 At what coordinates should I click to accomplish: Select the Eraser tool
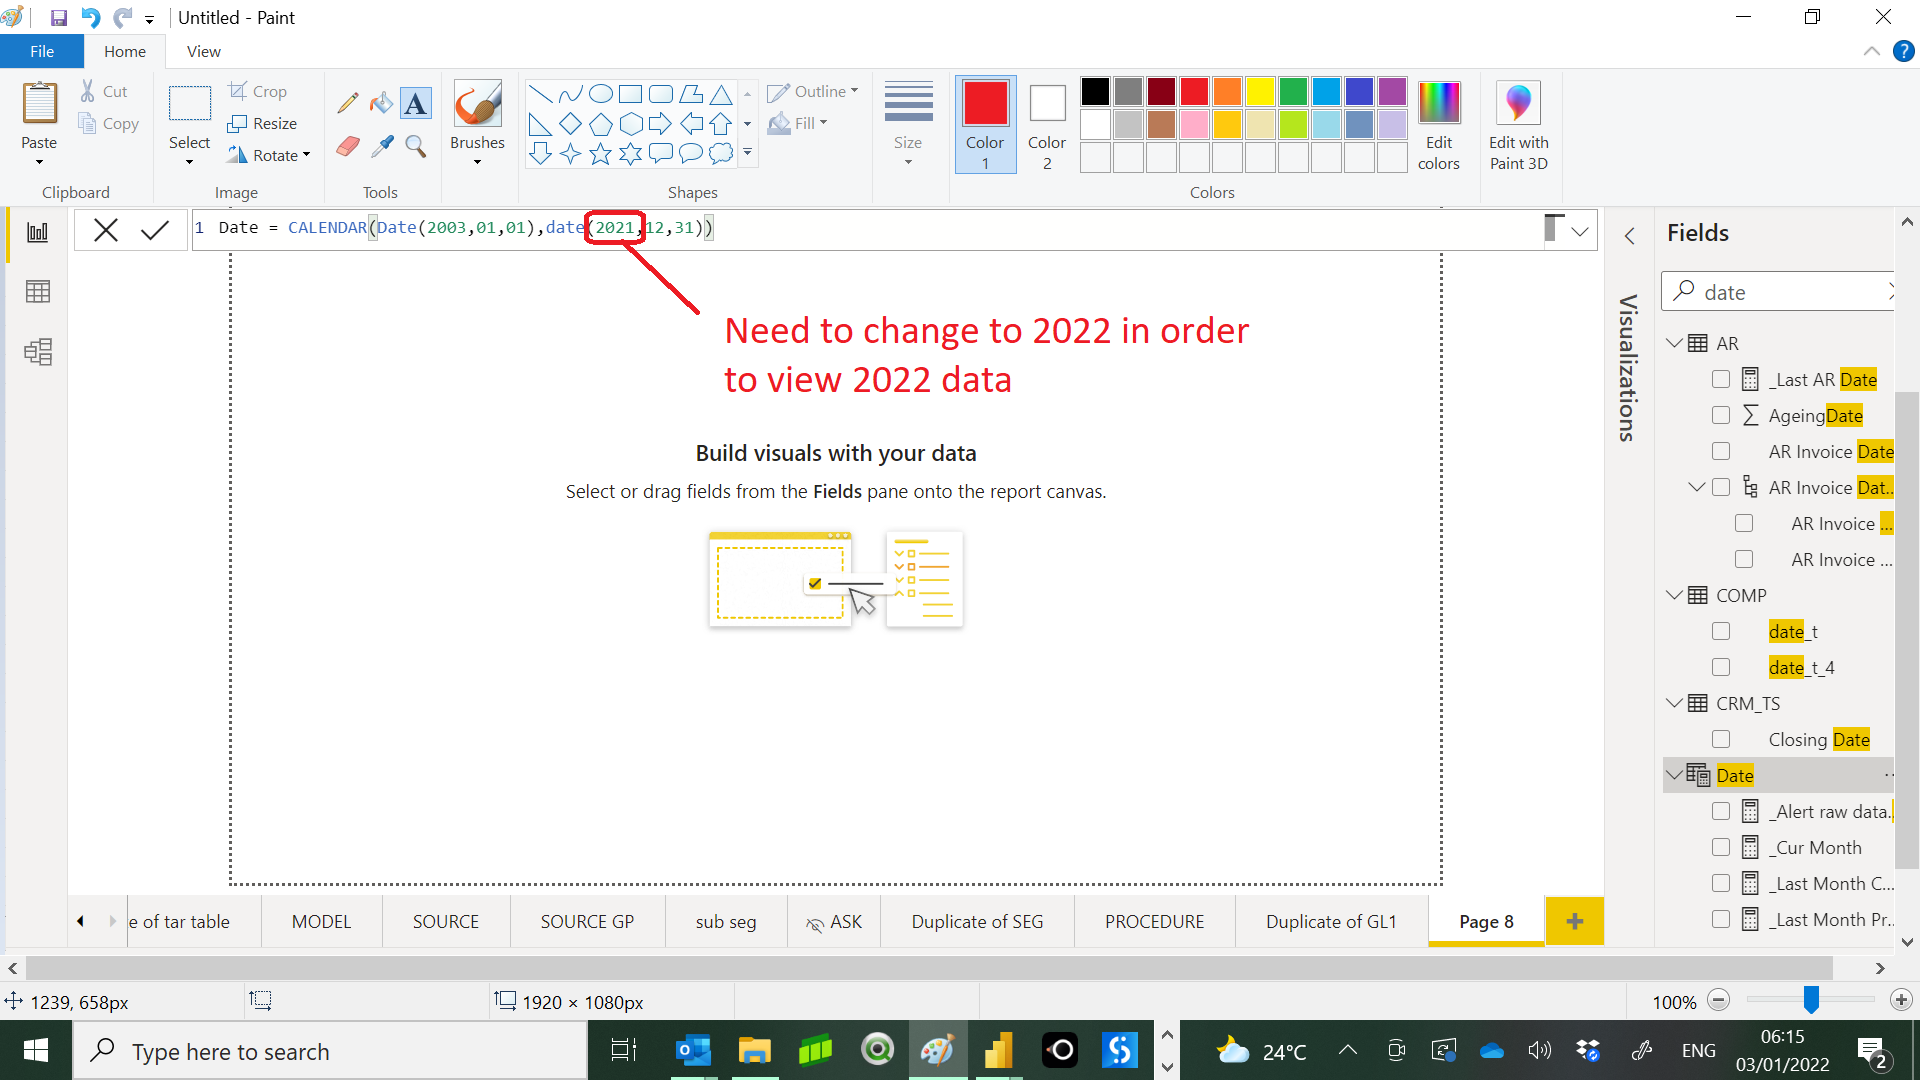click(347, 146)
